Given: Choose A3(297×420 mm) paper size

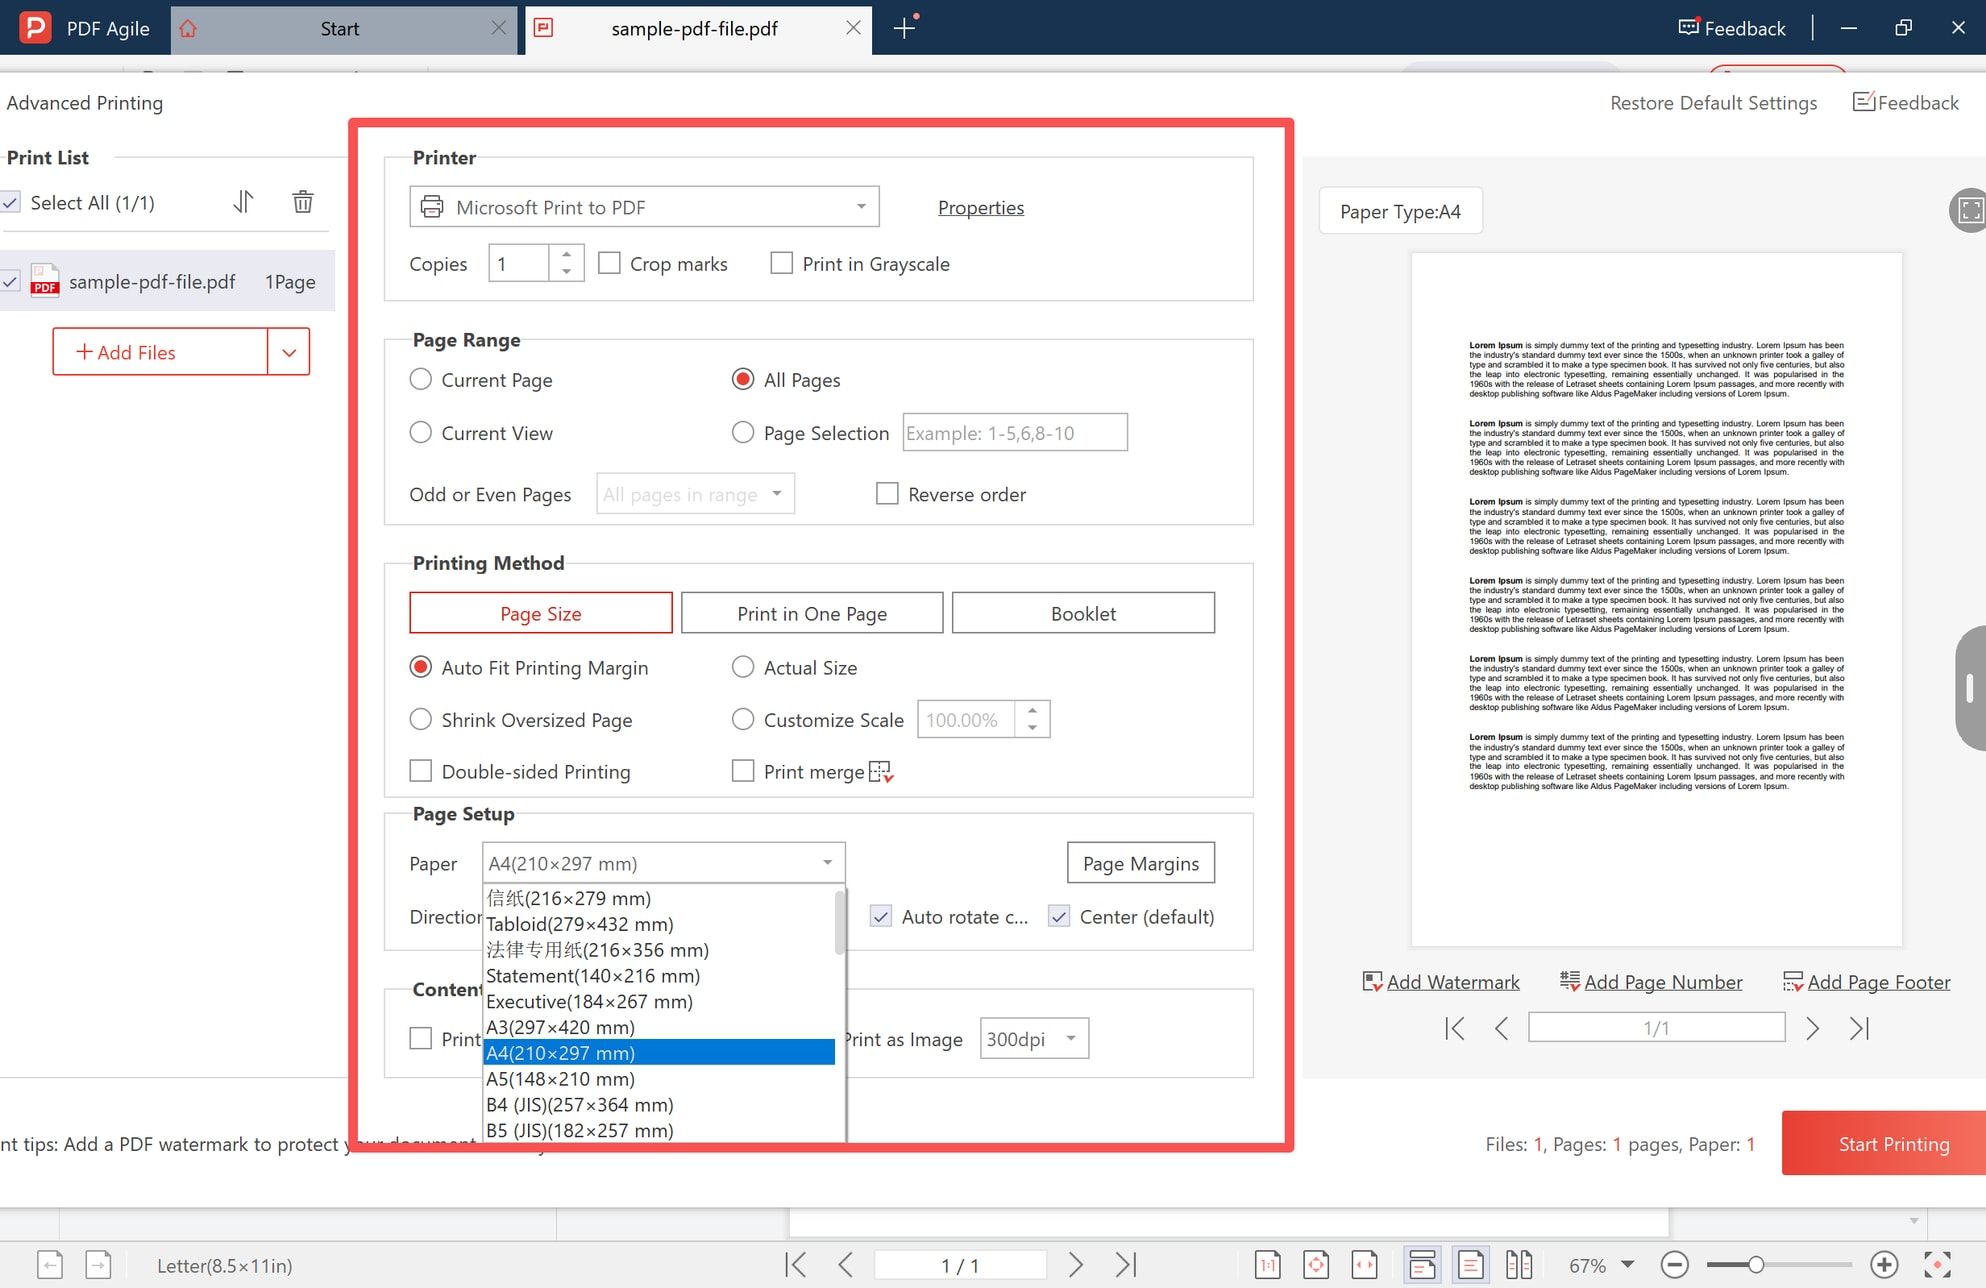Looking at the screenshot, I should pyautogui.click(x=659, y=1027).
